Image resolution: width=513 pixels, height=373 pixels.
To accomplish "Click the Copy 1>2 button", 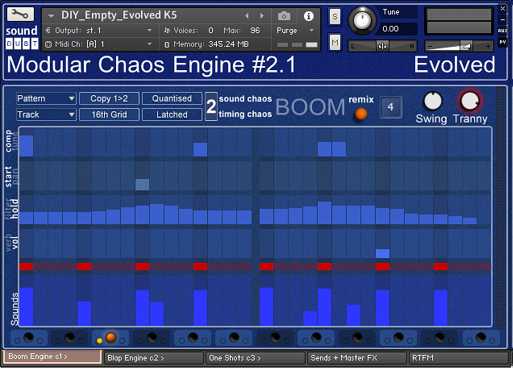I will pos(109,99).
